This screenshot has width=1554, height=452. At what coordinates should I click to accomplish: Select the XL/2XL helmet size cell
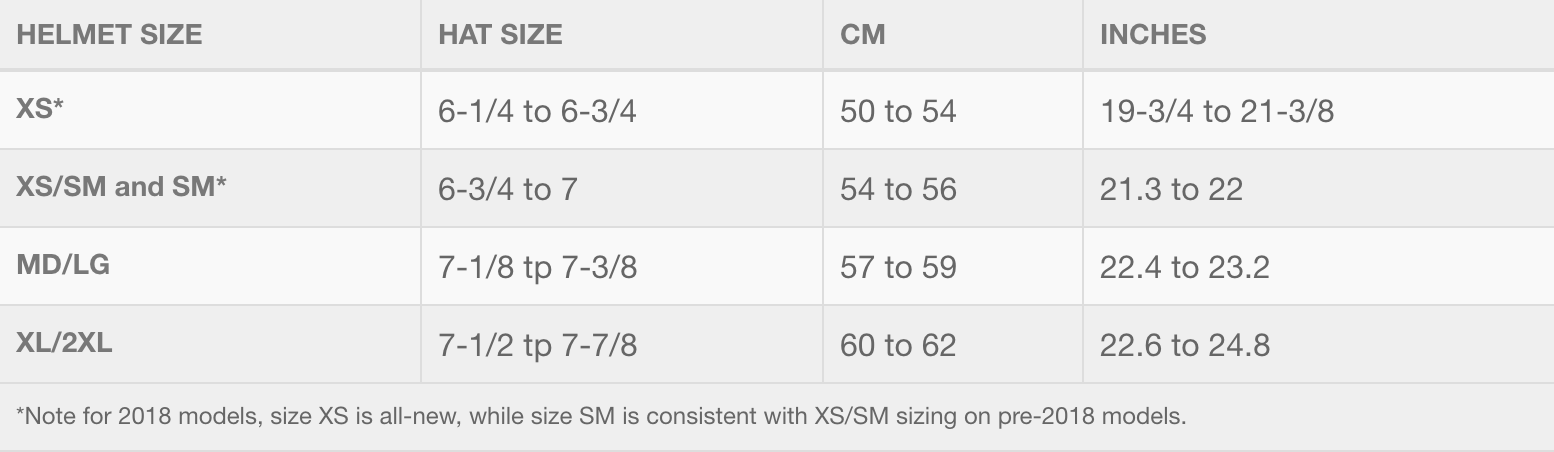tap(64, 343)
